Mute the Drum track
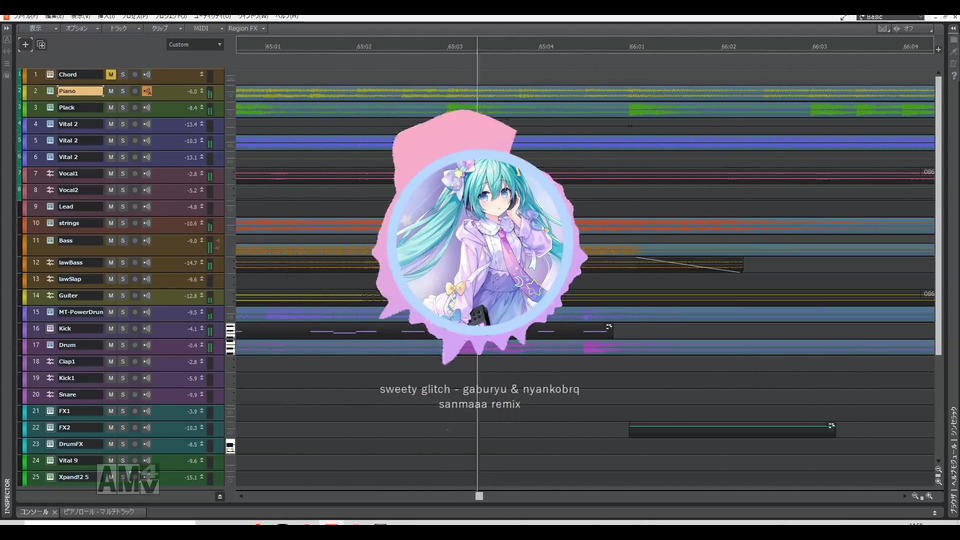The image size is (960, 540). pos(110,345)
